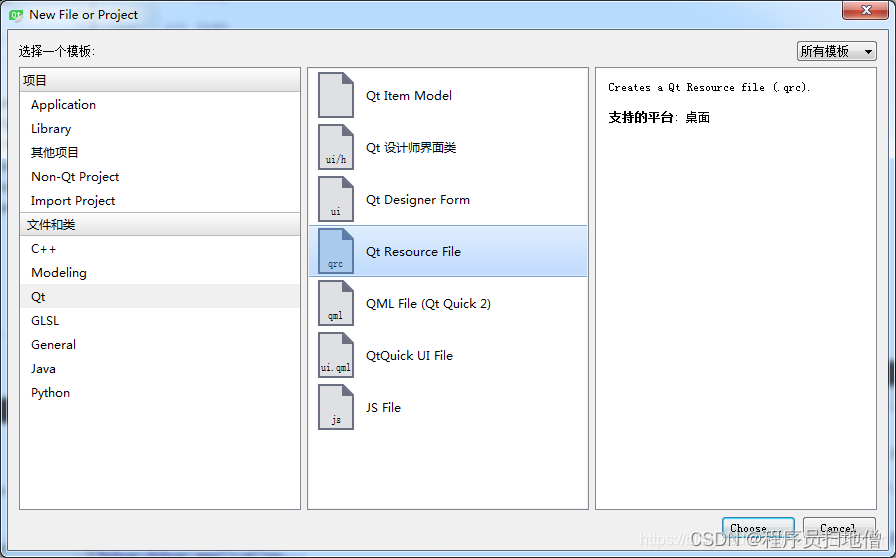Select GLSL category
The height and width of the screenshot is (558, 896).
[x=159, y=321]
